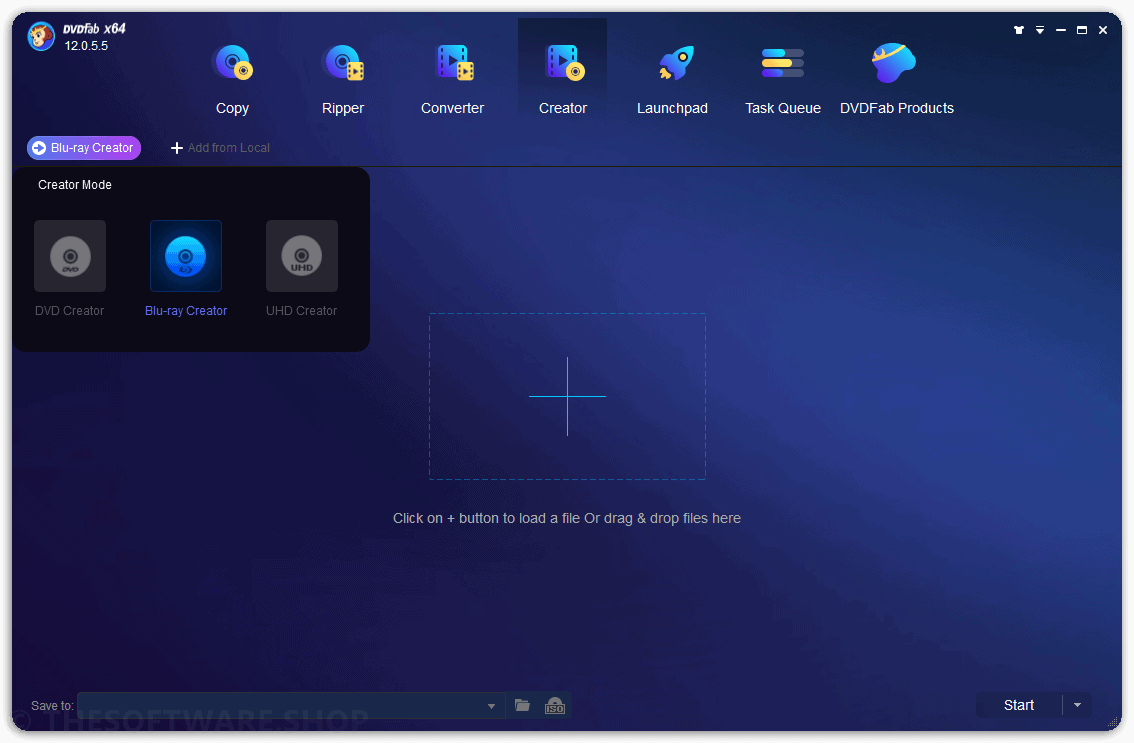Open the skin shirt icon

click(x=1019, y=30)
